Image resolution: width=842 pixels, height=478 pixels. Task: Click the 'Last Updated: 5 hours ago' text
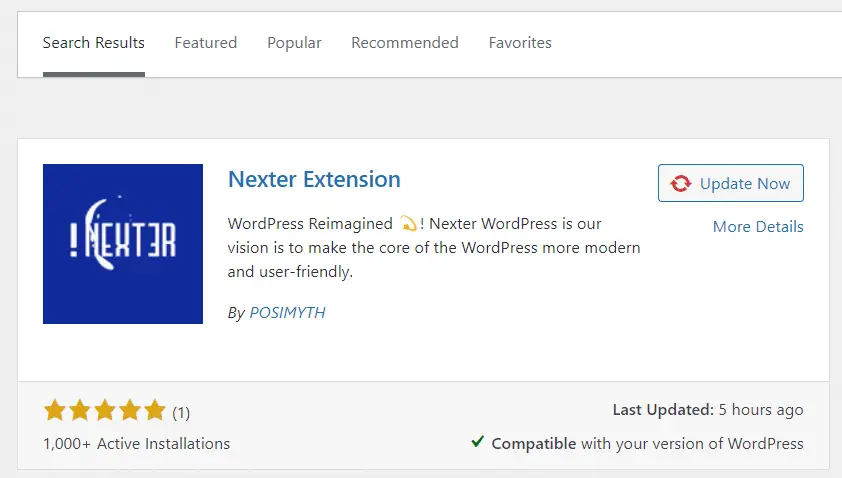click(x=708, y=410)
